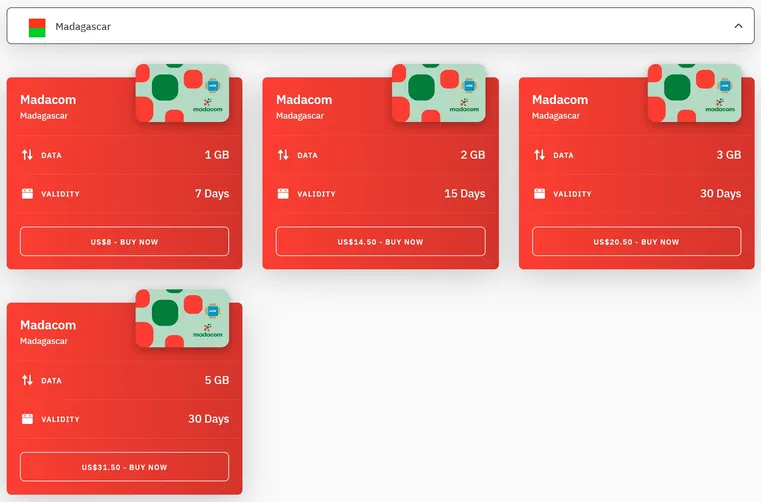Screen dimensions: 761x502
Task: Select the 5 GB data value
Action: (x=216, y=380)
